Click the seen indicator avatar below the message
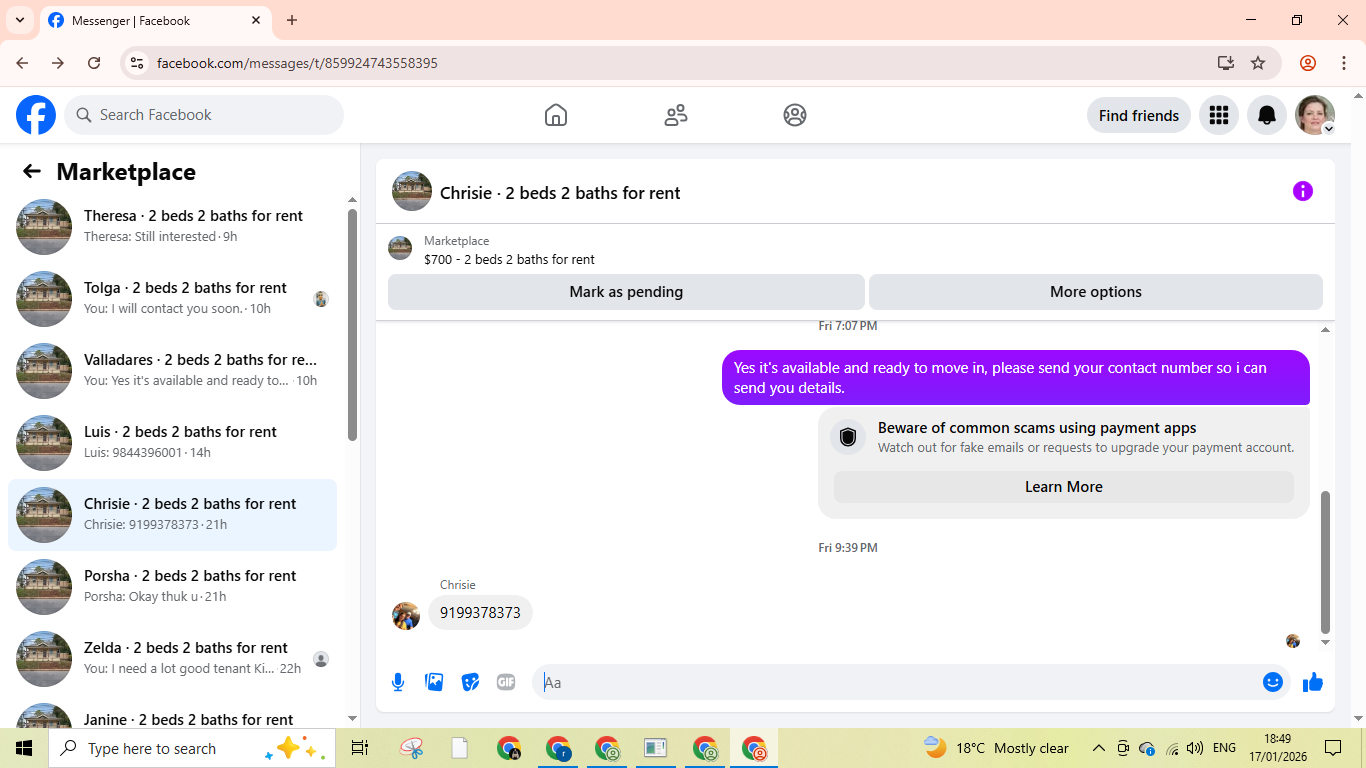This screenshot has height=768, width=1366. tap(1293, 641)
